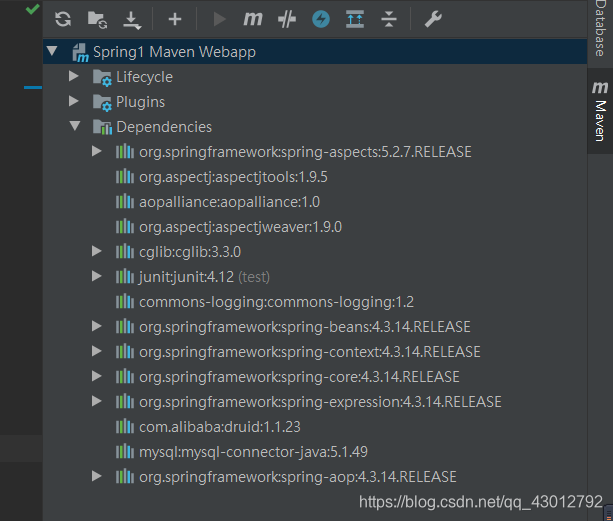Click library icon beside mysql-connector-java:5.1.49
The width and height of the screenshot is (613, 521).
pos(125,451)
